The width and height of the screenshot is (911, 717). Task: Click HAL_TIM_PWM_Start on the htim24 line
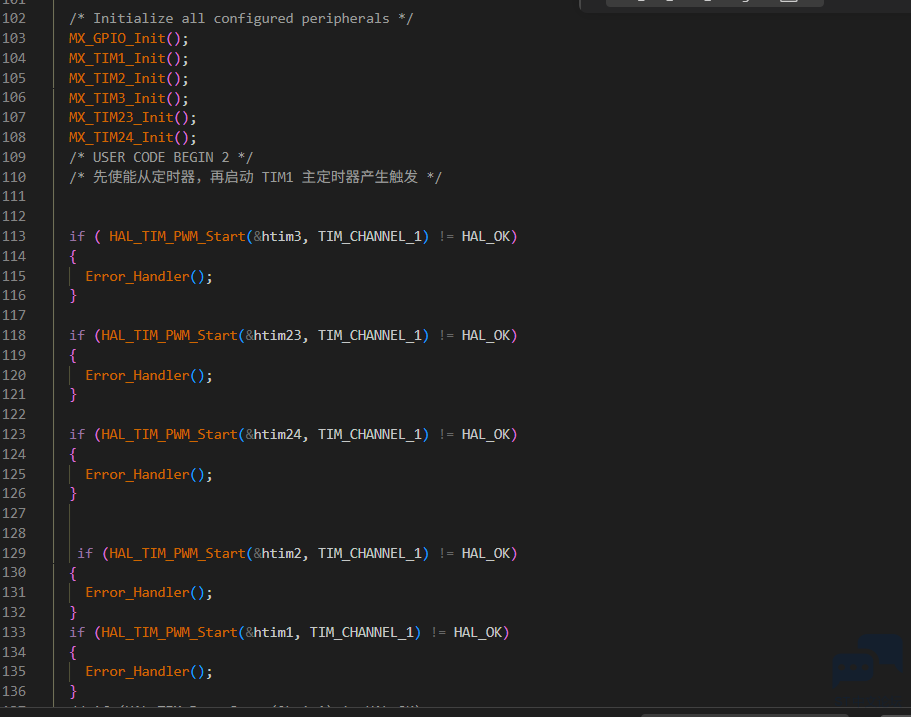point(169,435)
